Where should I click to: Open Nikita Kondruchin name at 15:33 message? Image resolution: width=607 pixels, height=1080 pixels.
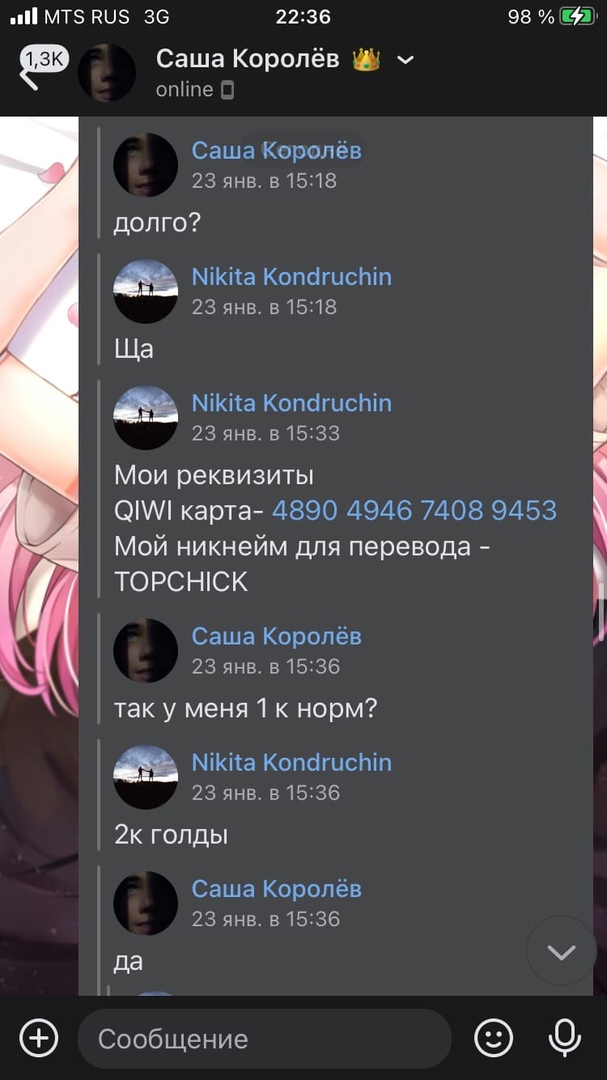(291, 403)
